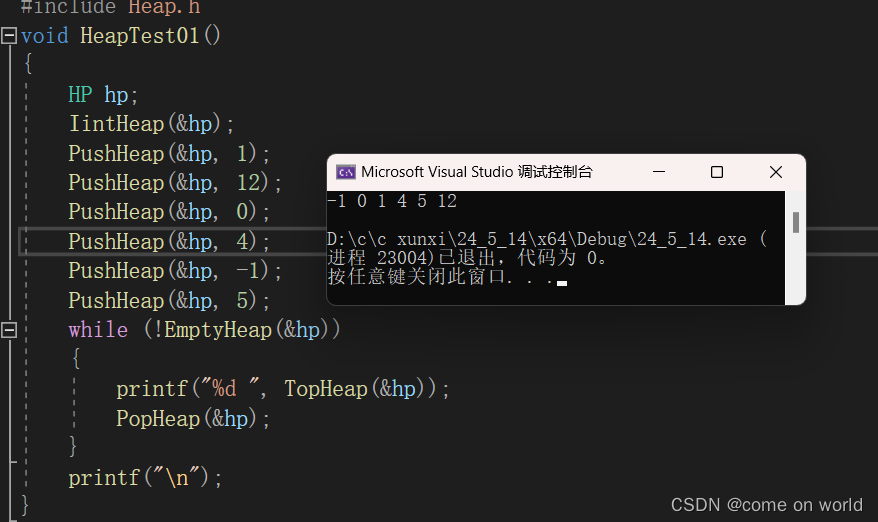This screenshot has height=522, width=878.
Task: Minimize the debug console window
Action: tap(659, 172)
